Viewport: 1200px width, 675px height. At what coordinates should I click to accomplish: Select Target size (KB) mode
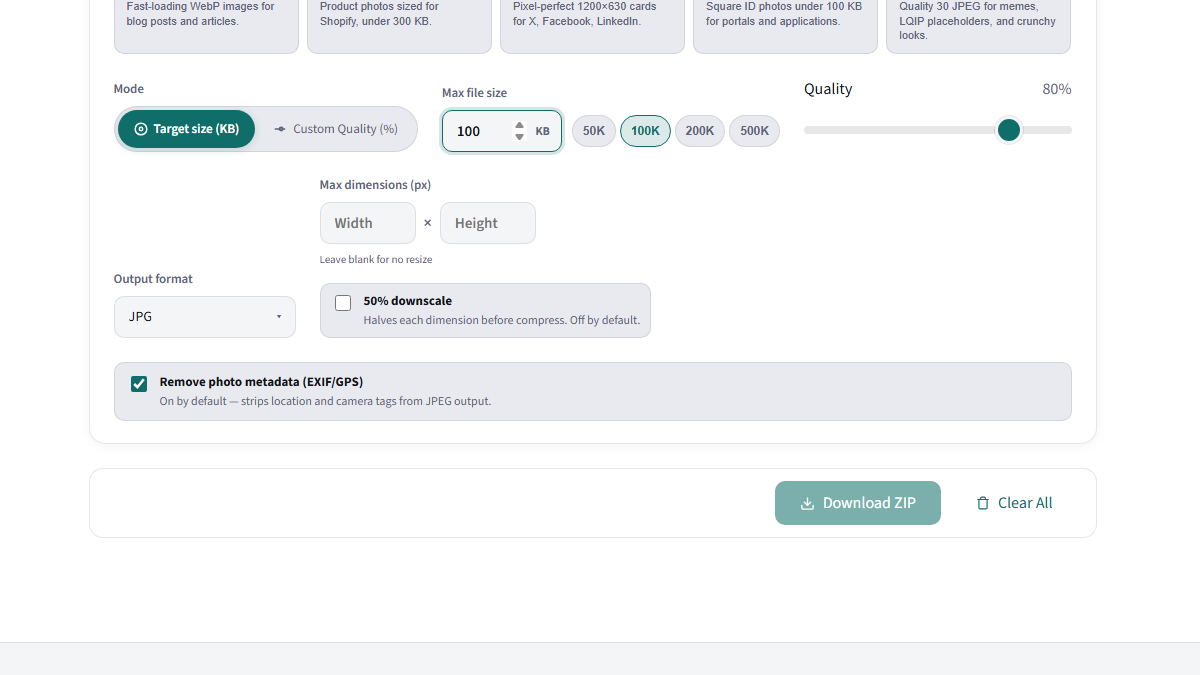pyautogui.click(x=186, y=129)
